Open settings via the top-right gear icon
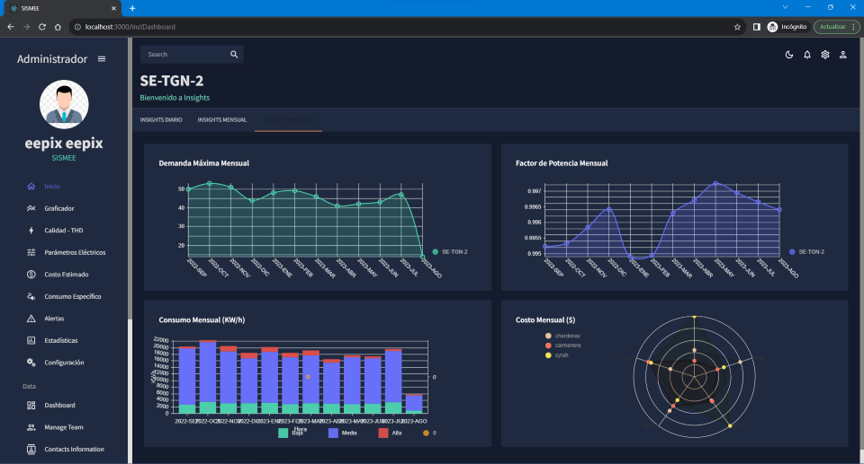 tap(825, 55)
